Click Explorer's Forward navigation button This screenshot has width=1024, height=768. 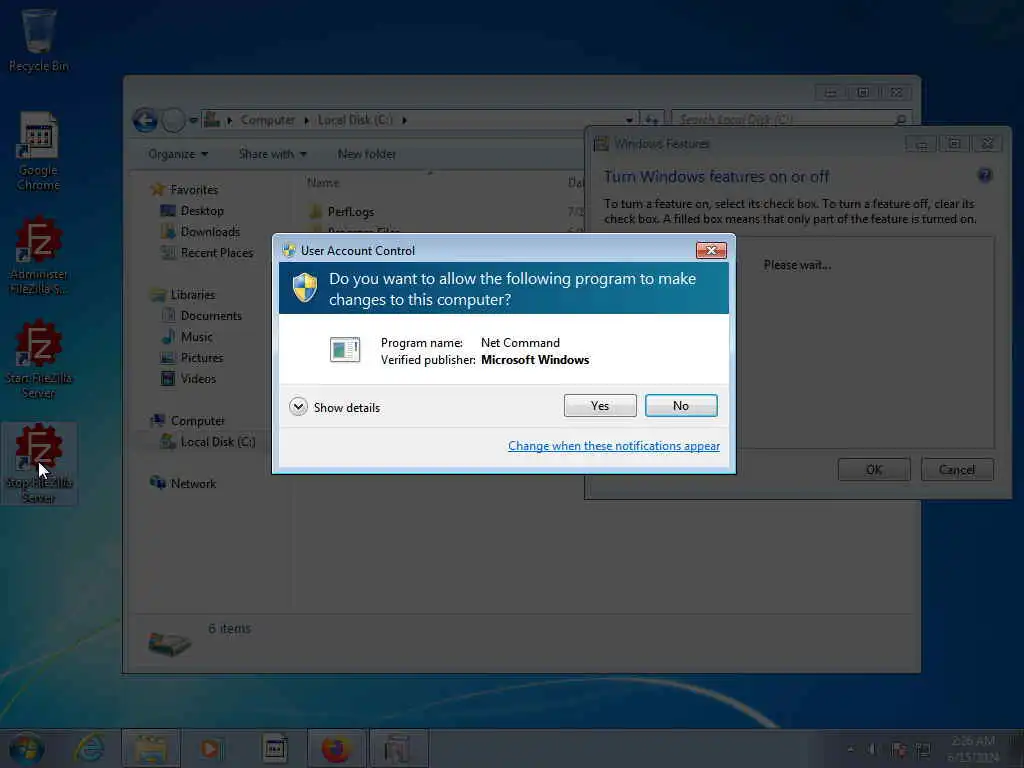(x=173, y=120)
